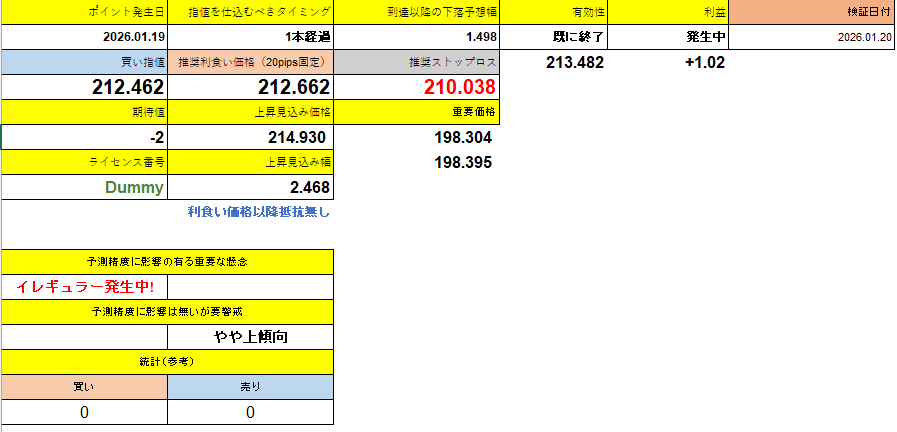Select the 上昇見込み幅 header cell
Viewport: 897px width, 432px height.
[251, 162]
